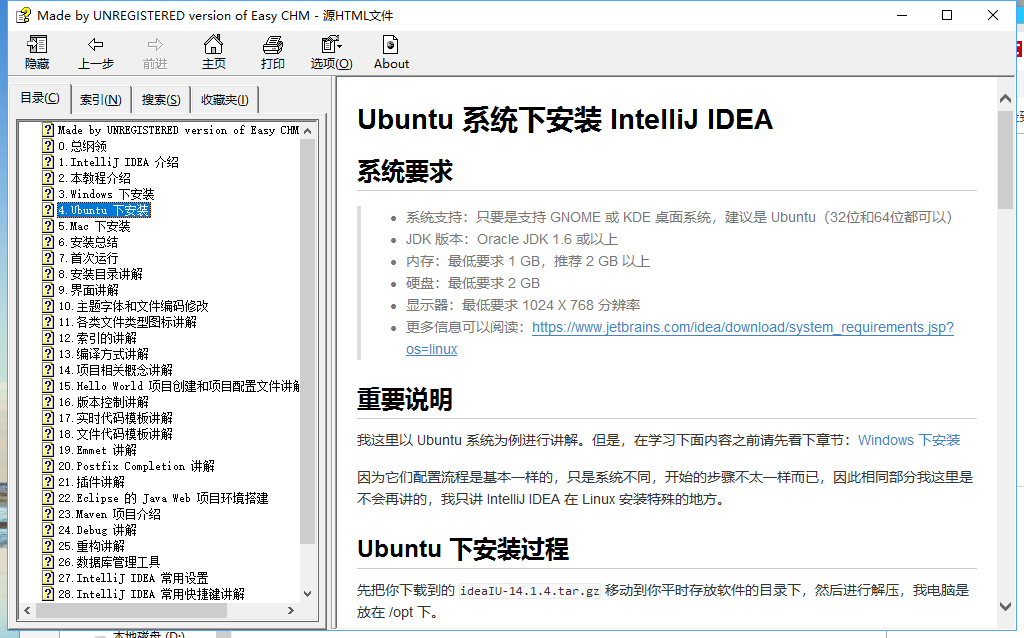Screen dimensions: 1024x638
Task: Click the page icon beside '24.Debug 讲解'
Action: tap(48, 530)
